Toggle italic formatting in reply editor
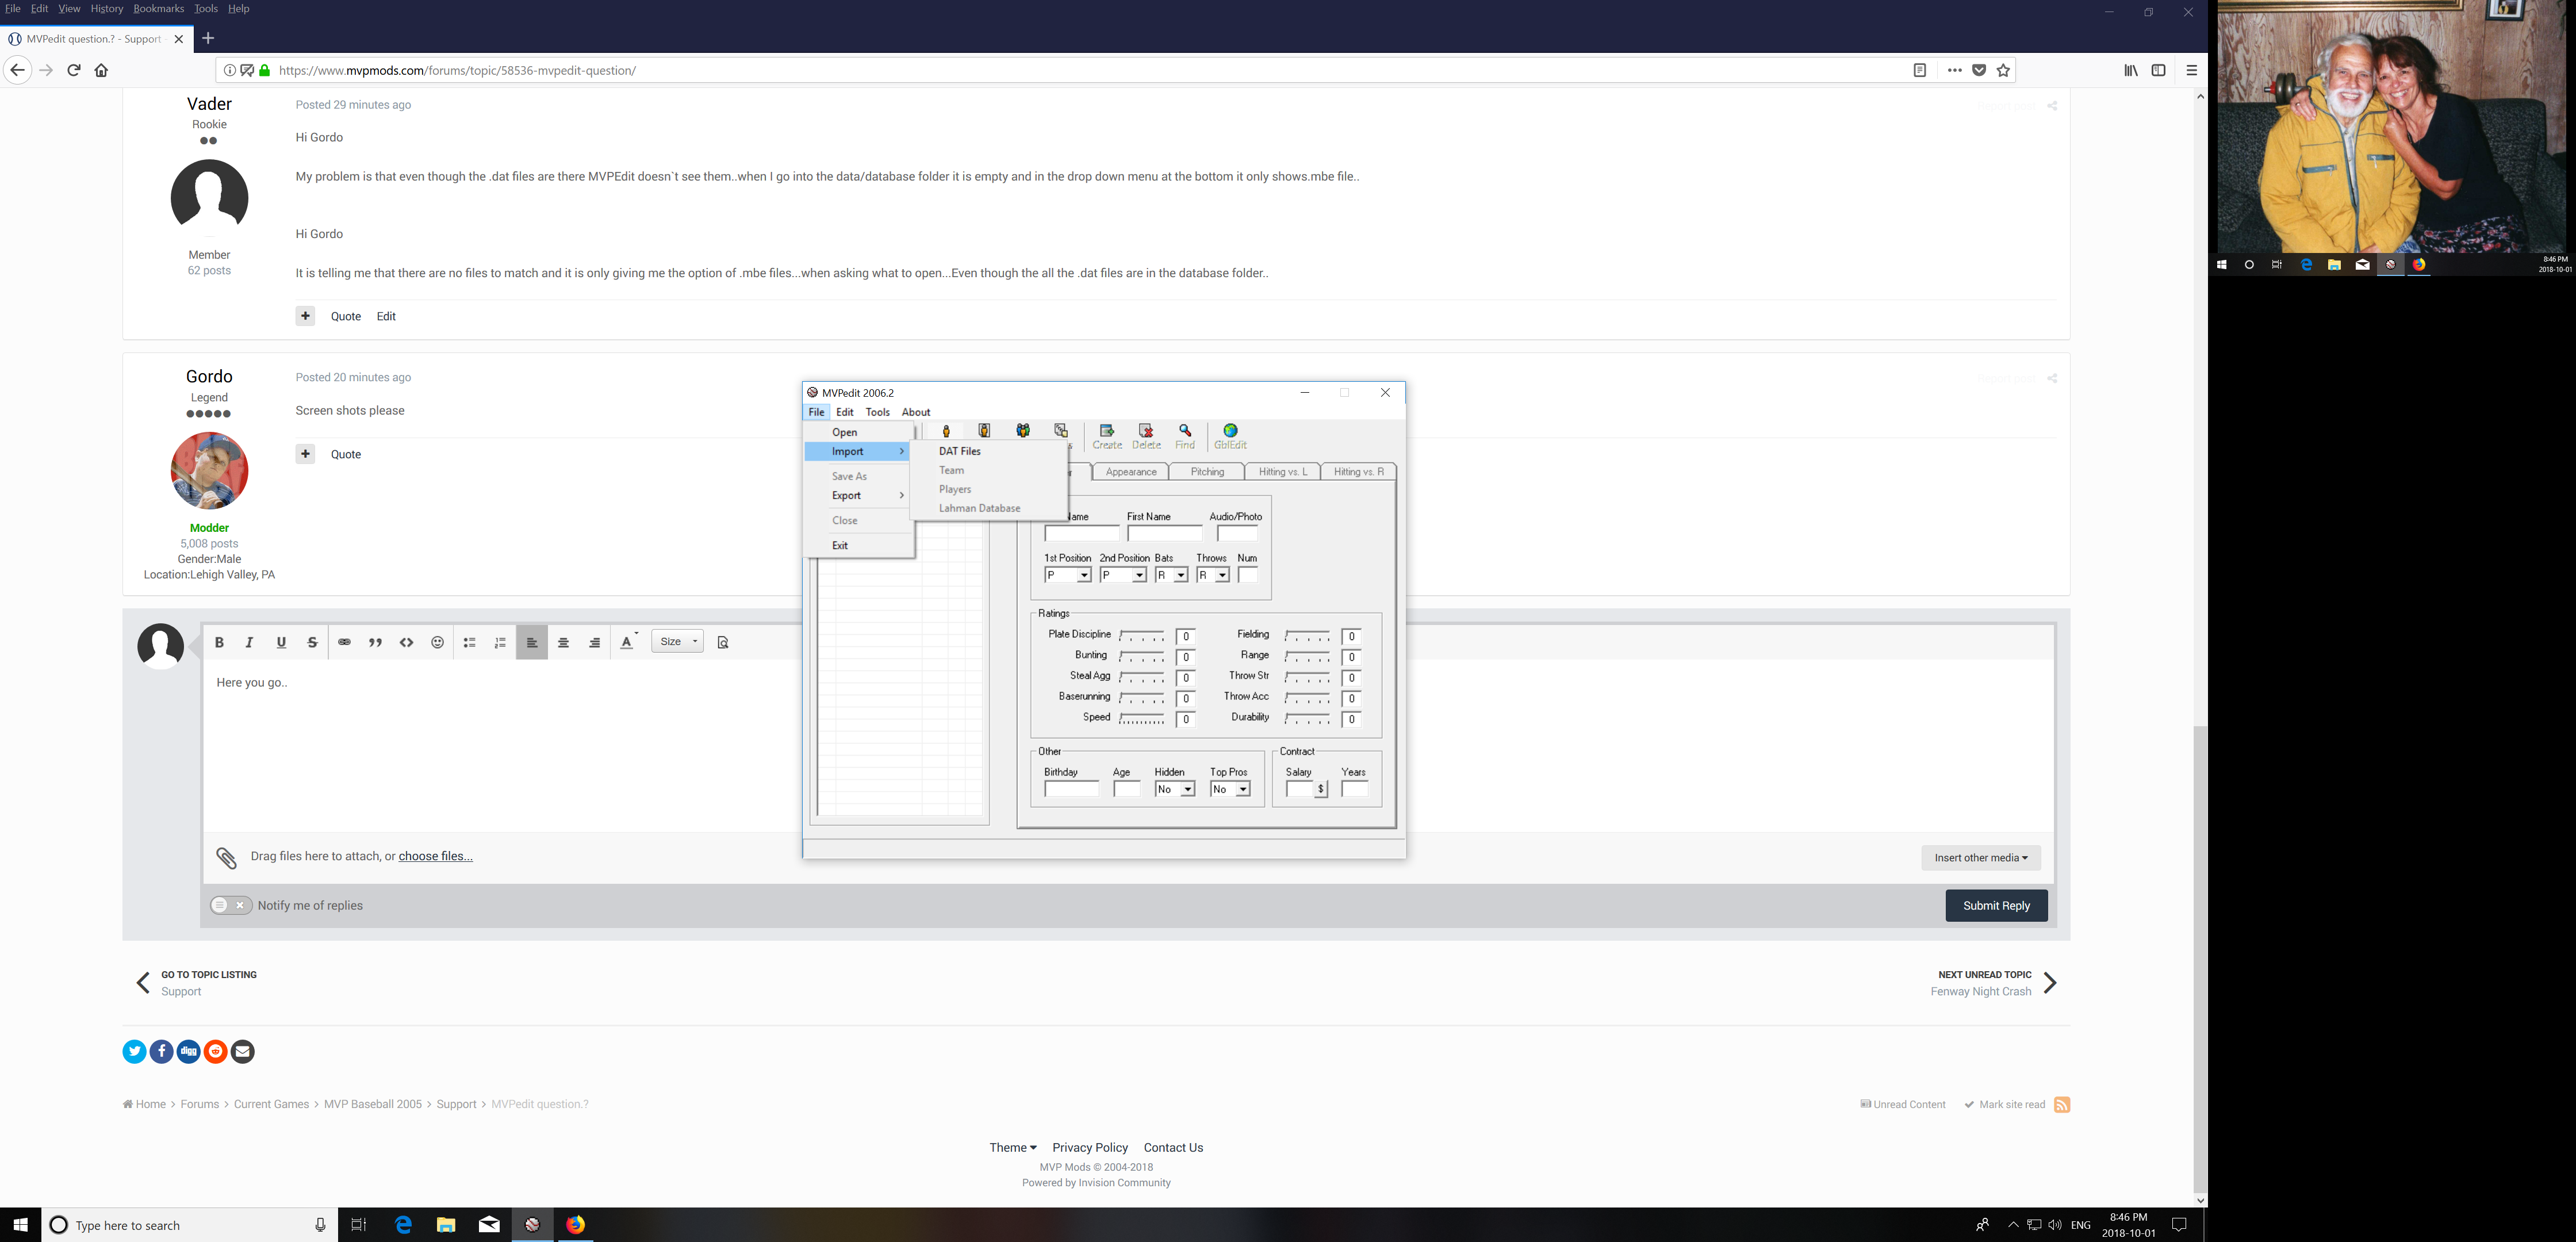 coord(250,642)
